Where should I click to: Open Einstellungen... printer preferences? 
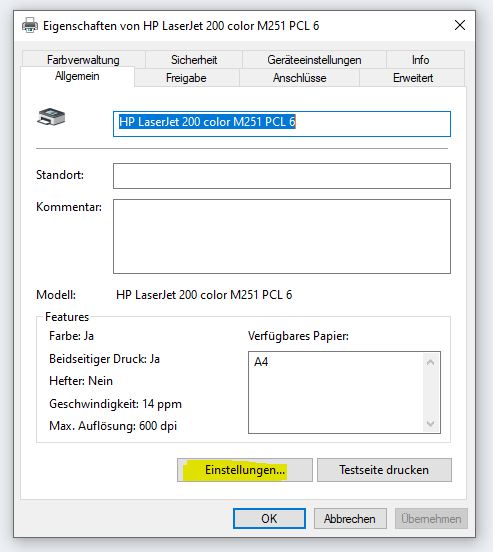point(245,470)
